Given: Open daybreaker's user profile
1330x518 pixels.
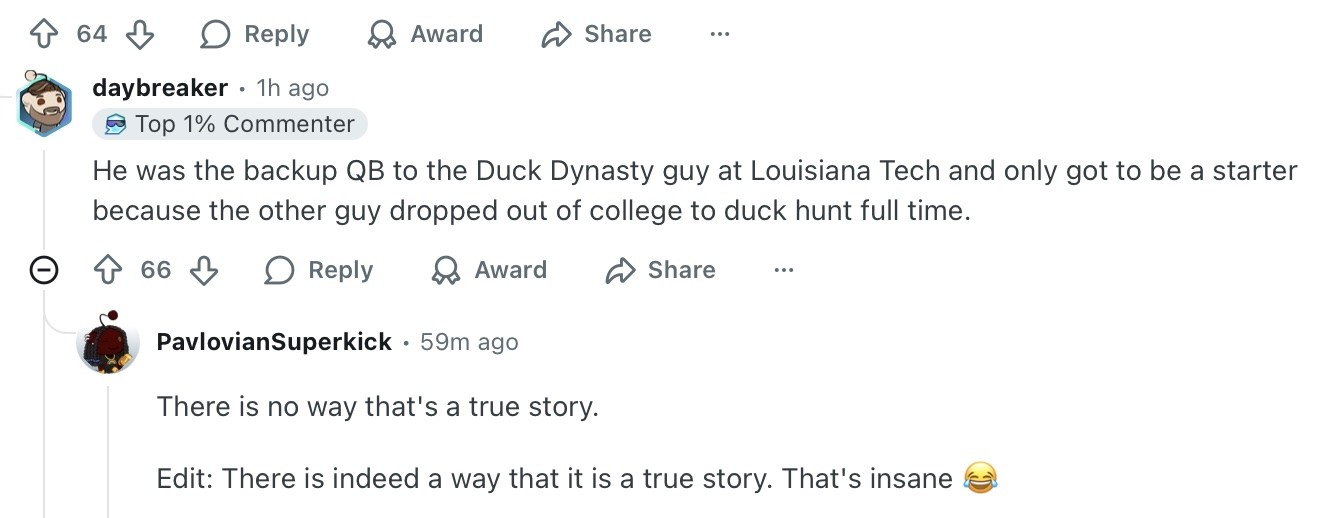Looking at the screenshot, I should [160, 88].
